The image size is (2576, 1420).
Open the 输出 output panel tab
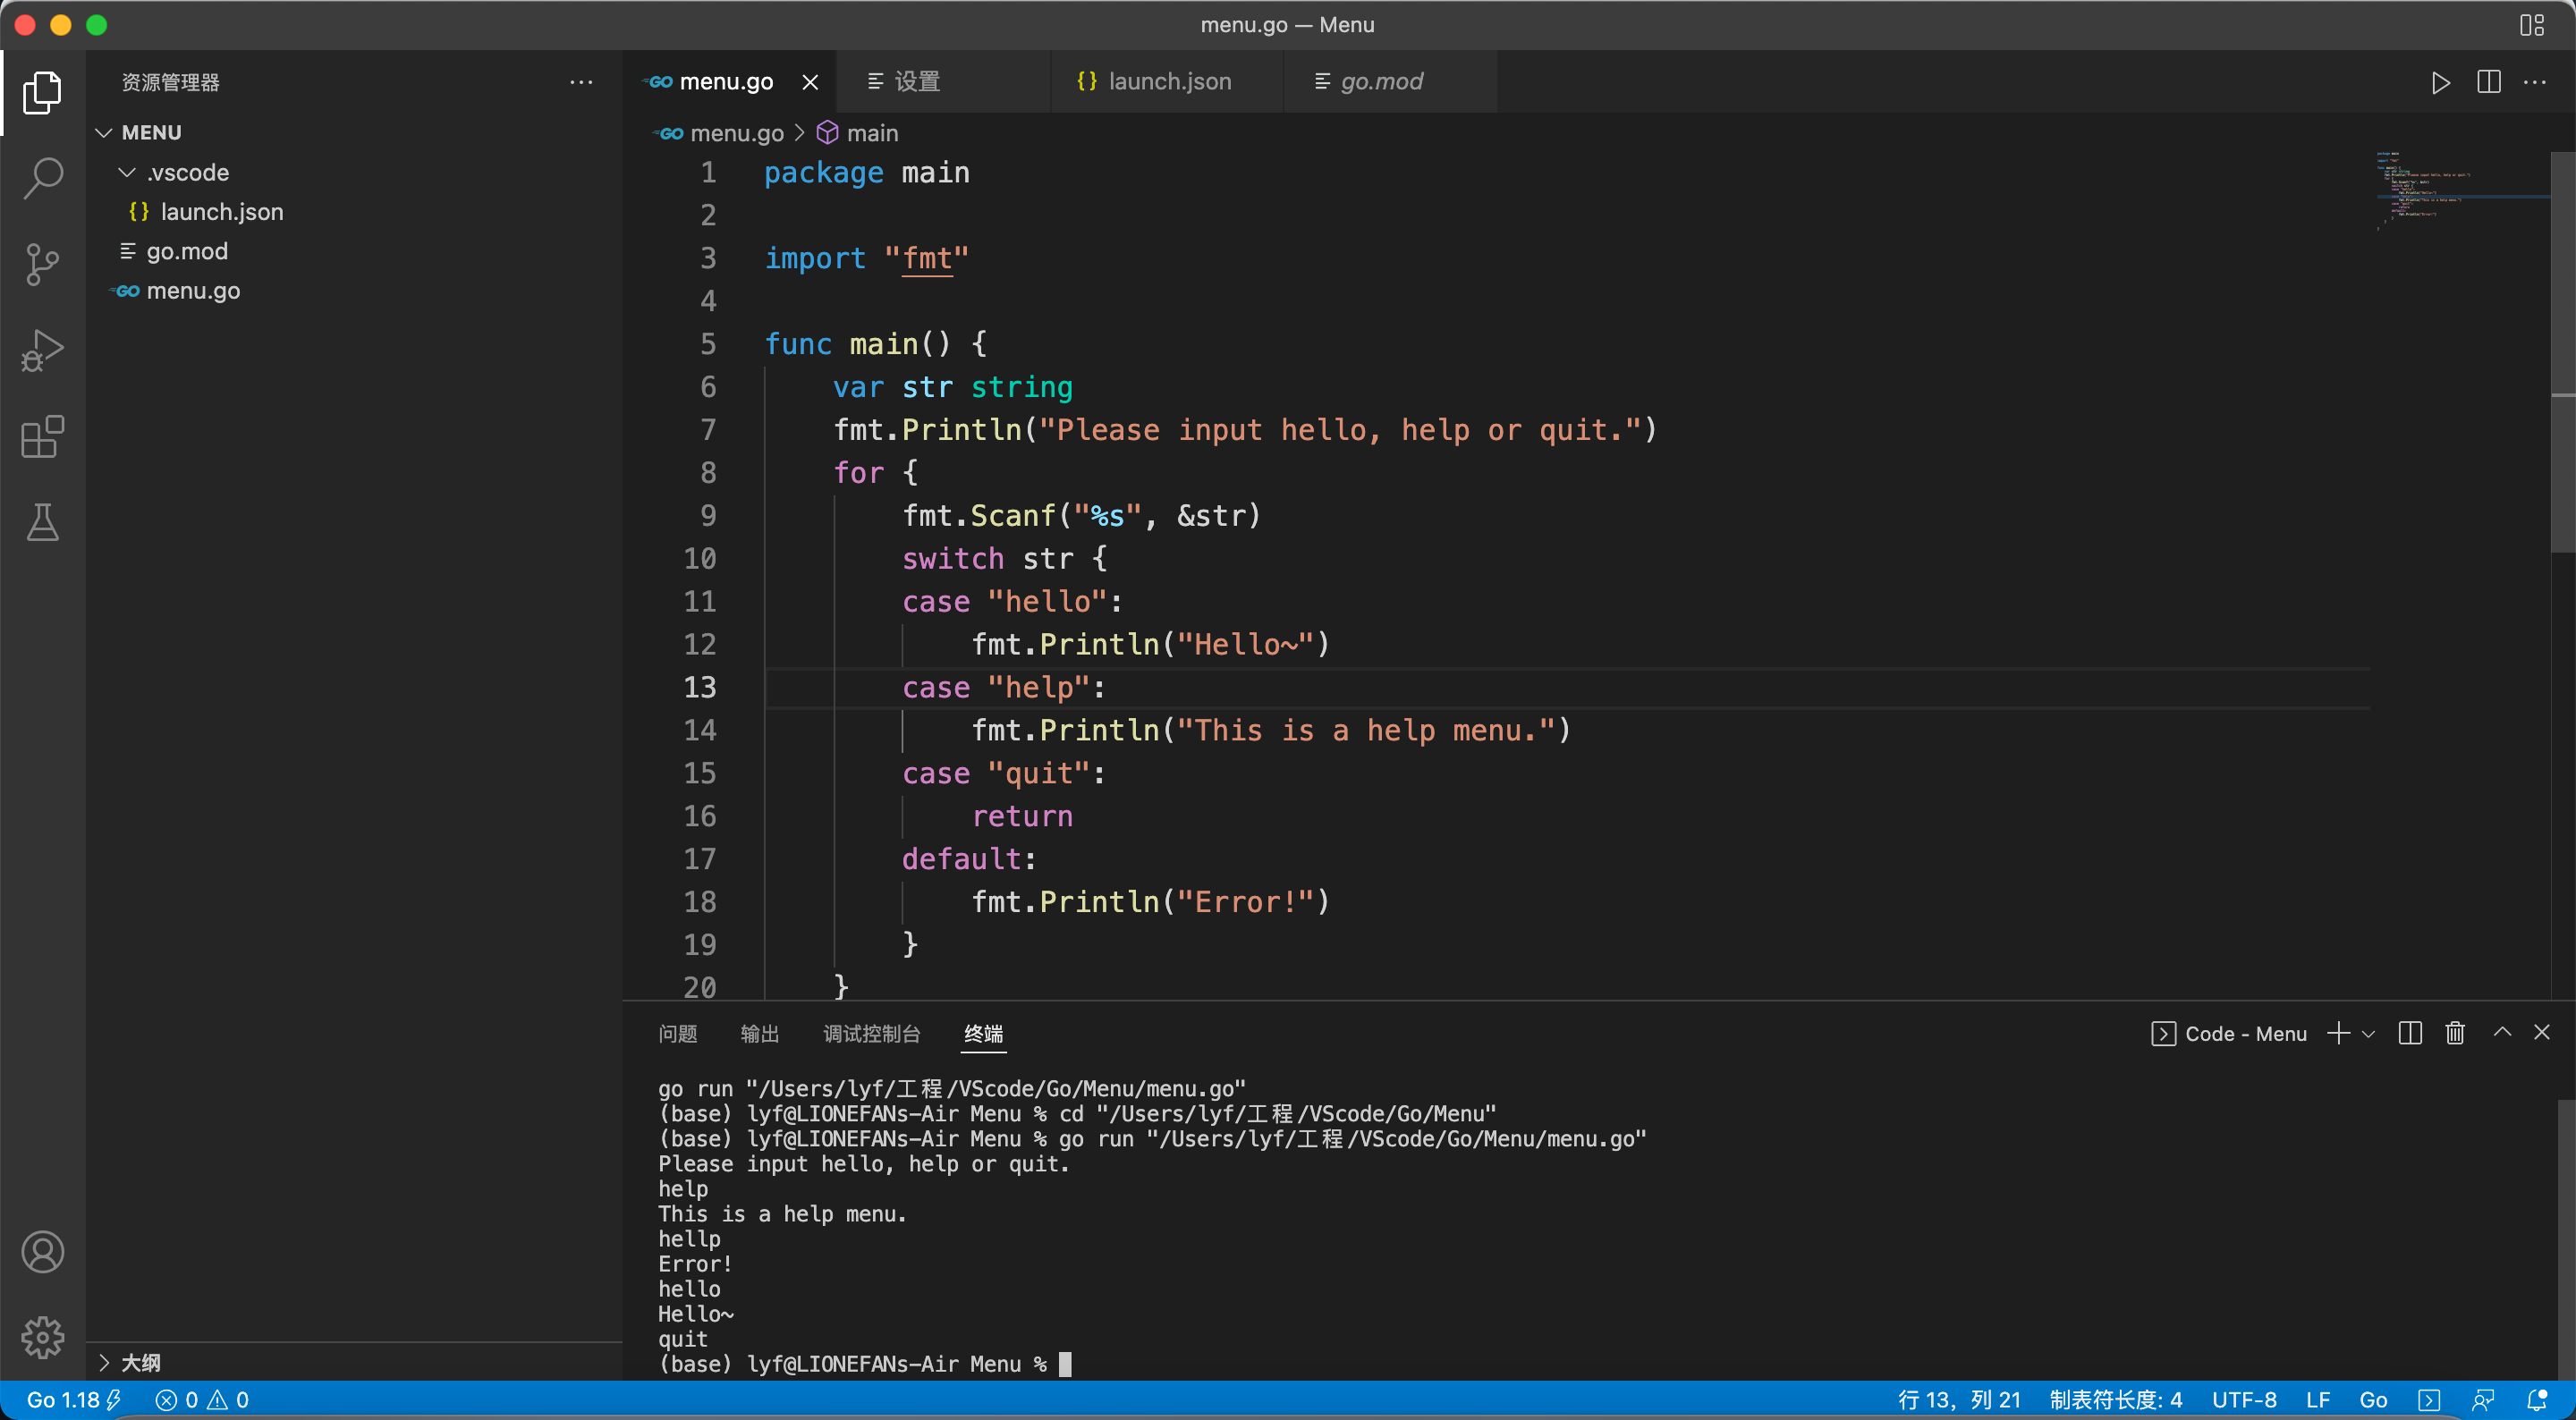(759, 1034)
